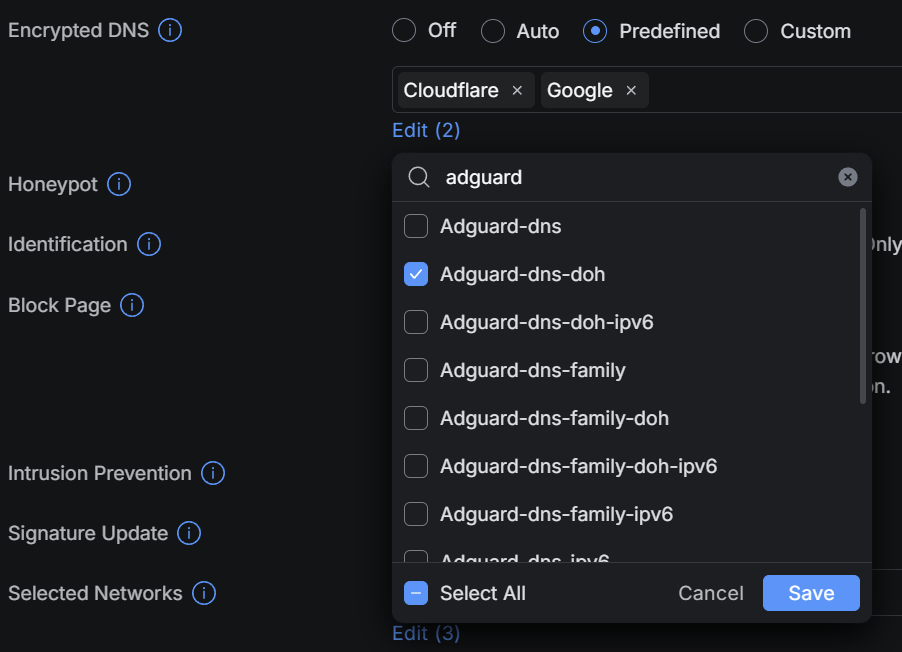Click info icon next to Encrypted DNS
This screenshot has height=652, width=902.
pos(171,30)
